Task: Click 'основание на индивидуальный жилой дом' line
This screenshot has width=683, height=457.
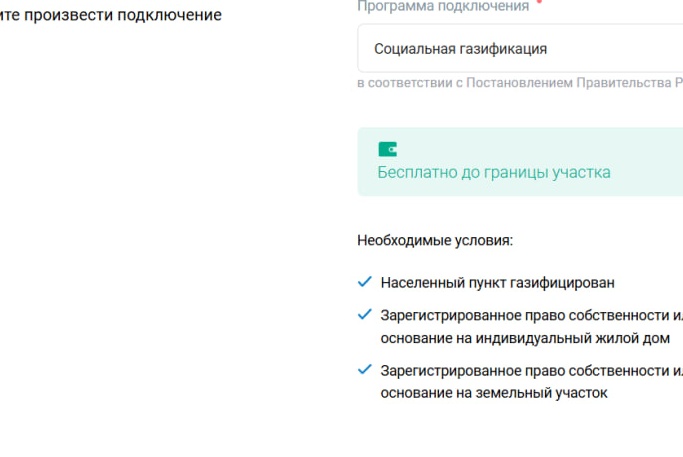Action: coord(525,338)
